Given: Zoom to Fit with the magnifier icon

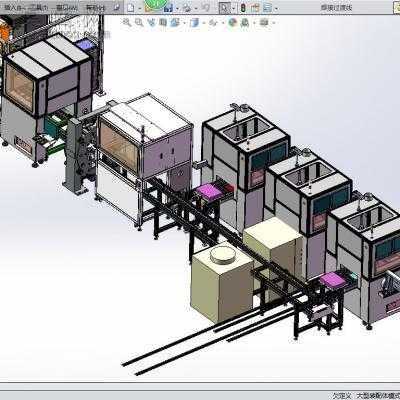Looking at the screenshot, I should (127, 22).
